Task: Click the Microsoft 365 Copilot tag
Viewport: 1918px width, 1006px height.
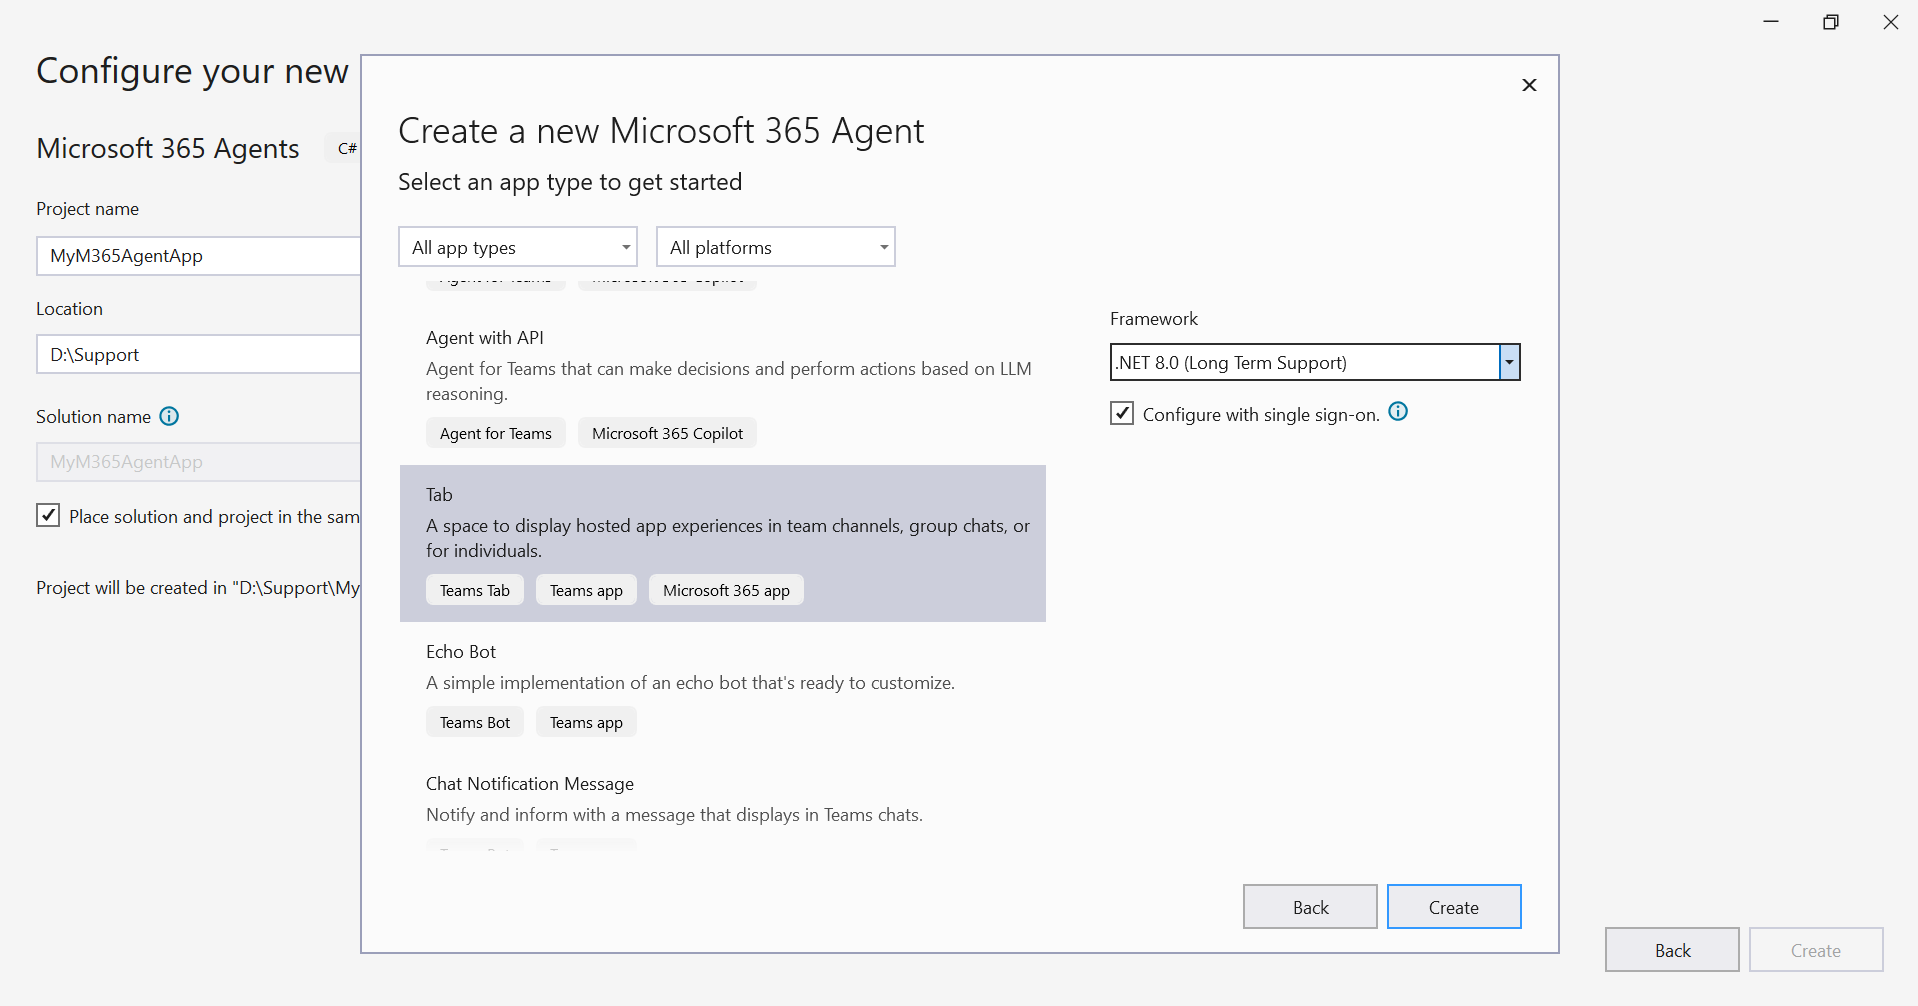Action: [667, 433]
